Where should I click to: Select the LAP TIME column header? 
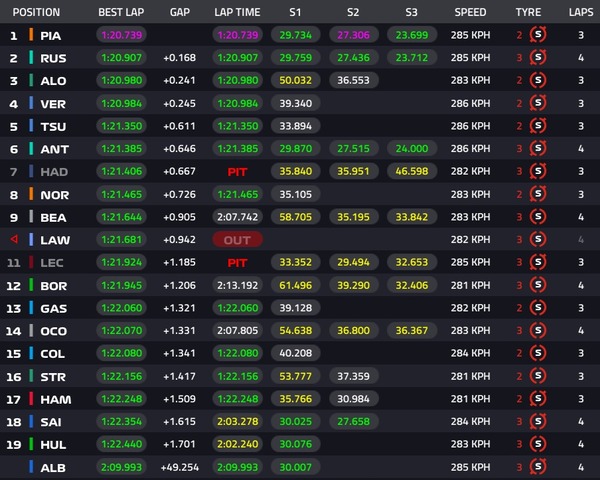pyautogui.click(x=238, y=13)
